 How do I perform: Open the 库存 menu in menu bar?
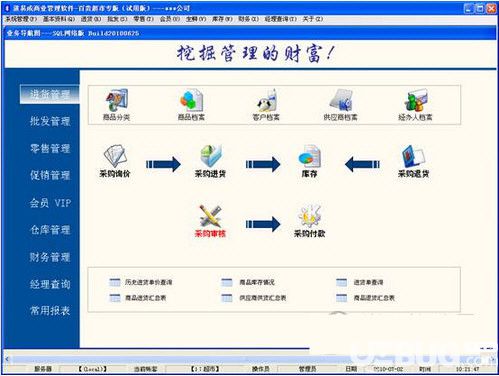pos(222,19)
